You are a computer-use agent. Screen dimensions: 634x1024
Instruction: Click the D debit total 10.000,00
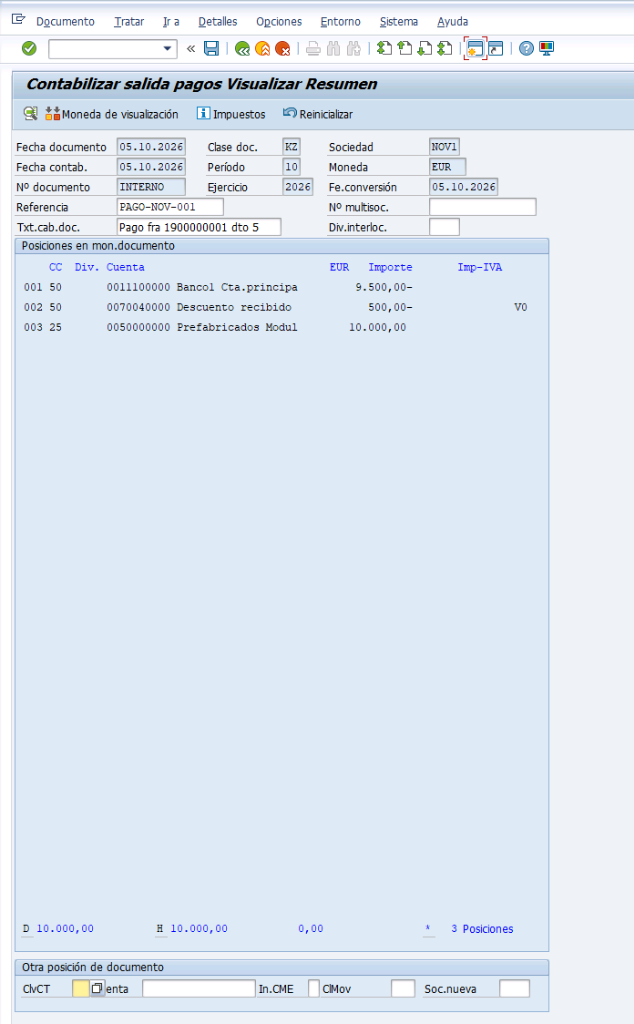coord(65,929)
